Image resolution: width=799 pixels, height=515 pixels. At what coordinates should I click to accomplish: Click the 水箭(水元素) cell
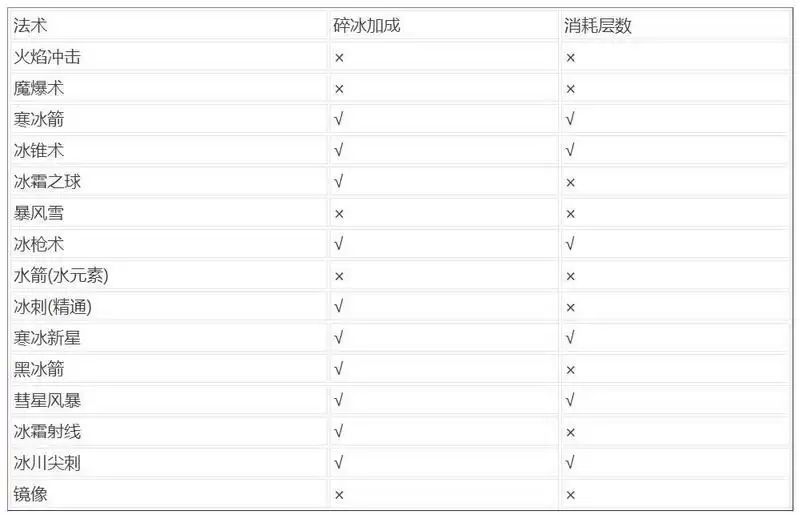pos(59,276)
